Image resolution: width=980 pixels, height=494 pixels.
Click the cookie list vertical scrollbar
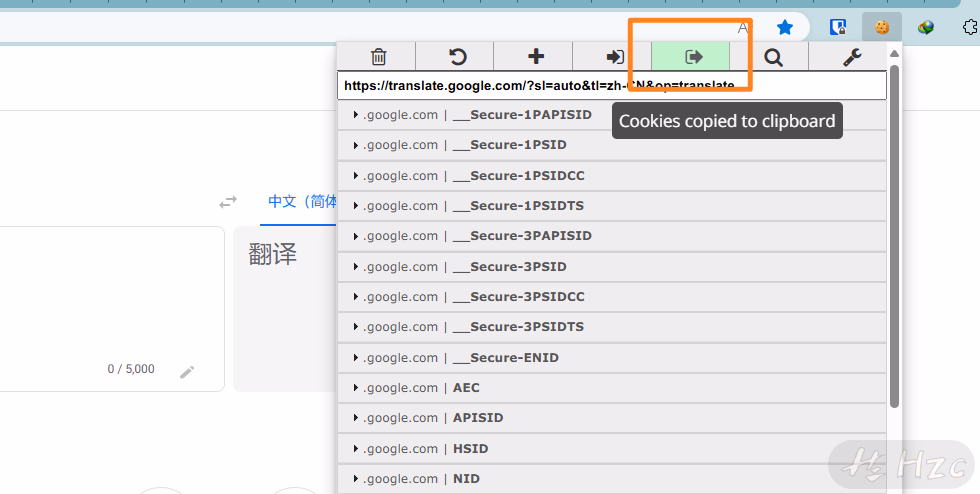[x=894, y=236]
